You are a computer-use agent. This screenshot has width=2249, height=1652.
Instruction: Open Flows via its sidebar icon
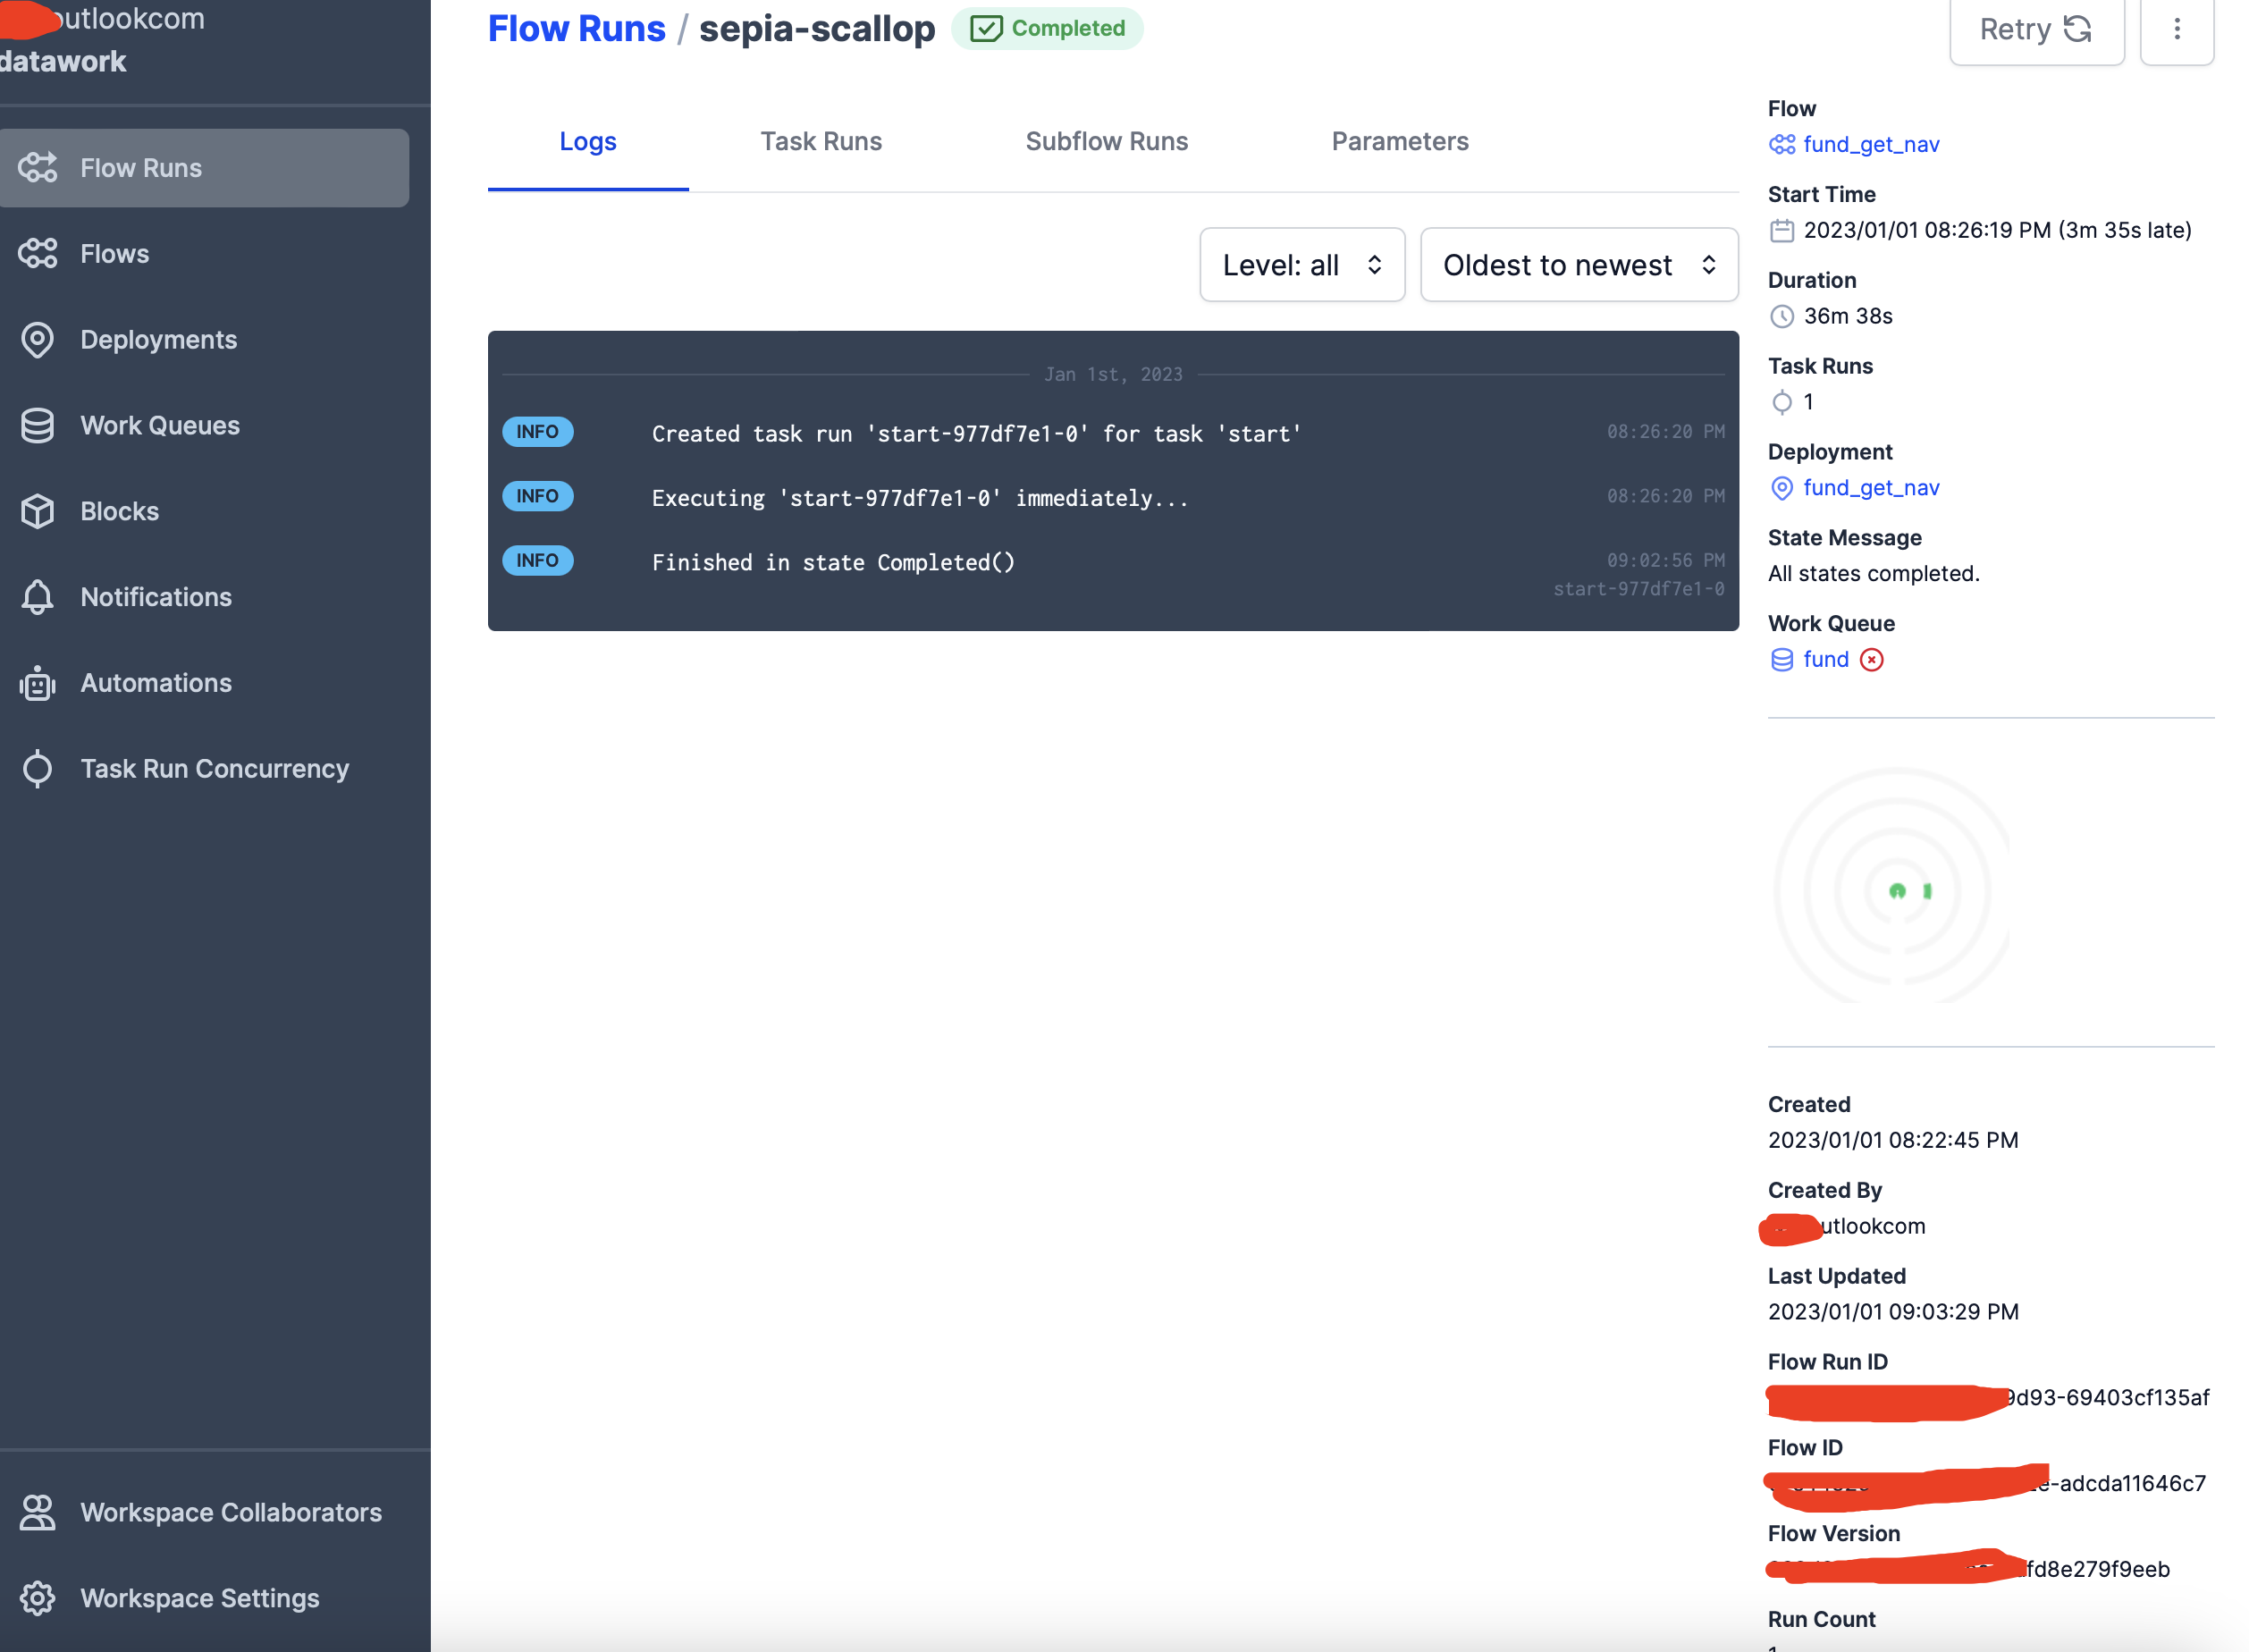pyautogui.click(x=38, y=254)
